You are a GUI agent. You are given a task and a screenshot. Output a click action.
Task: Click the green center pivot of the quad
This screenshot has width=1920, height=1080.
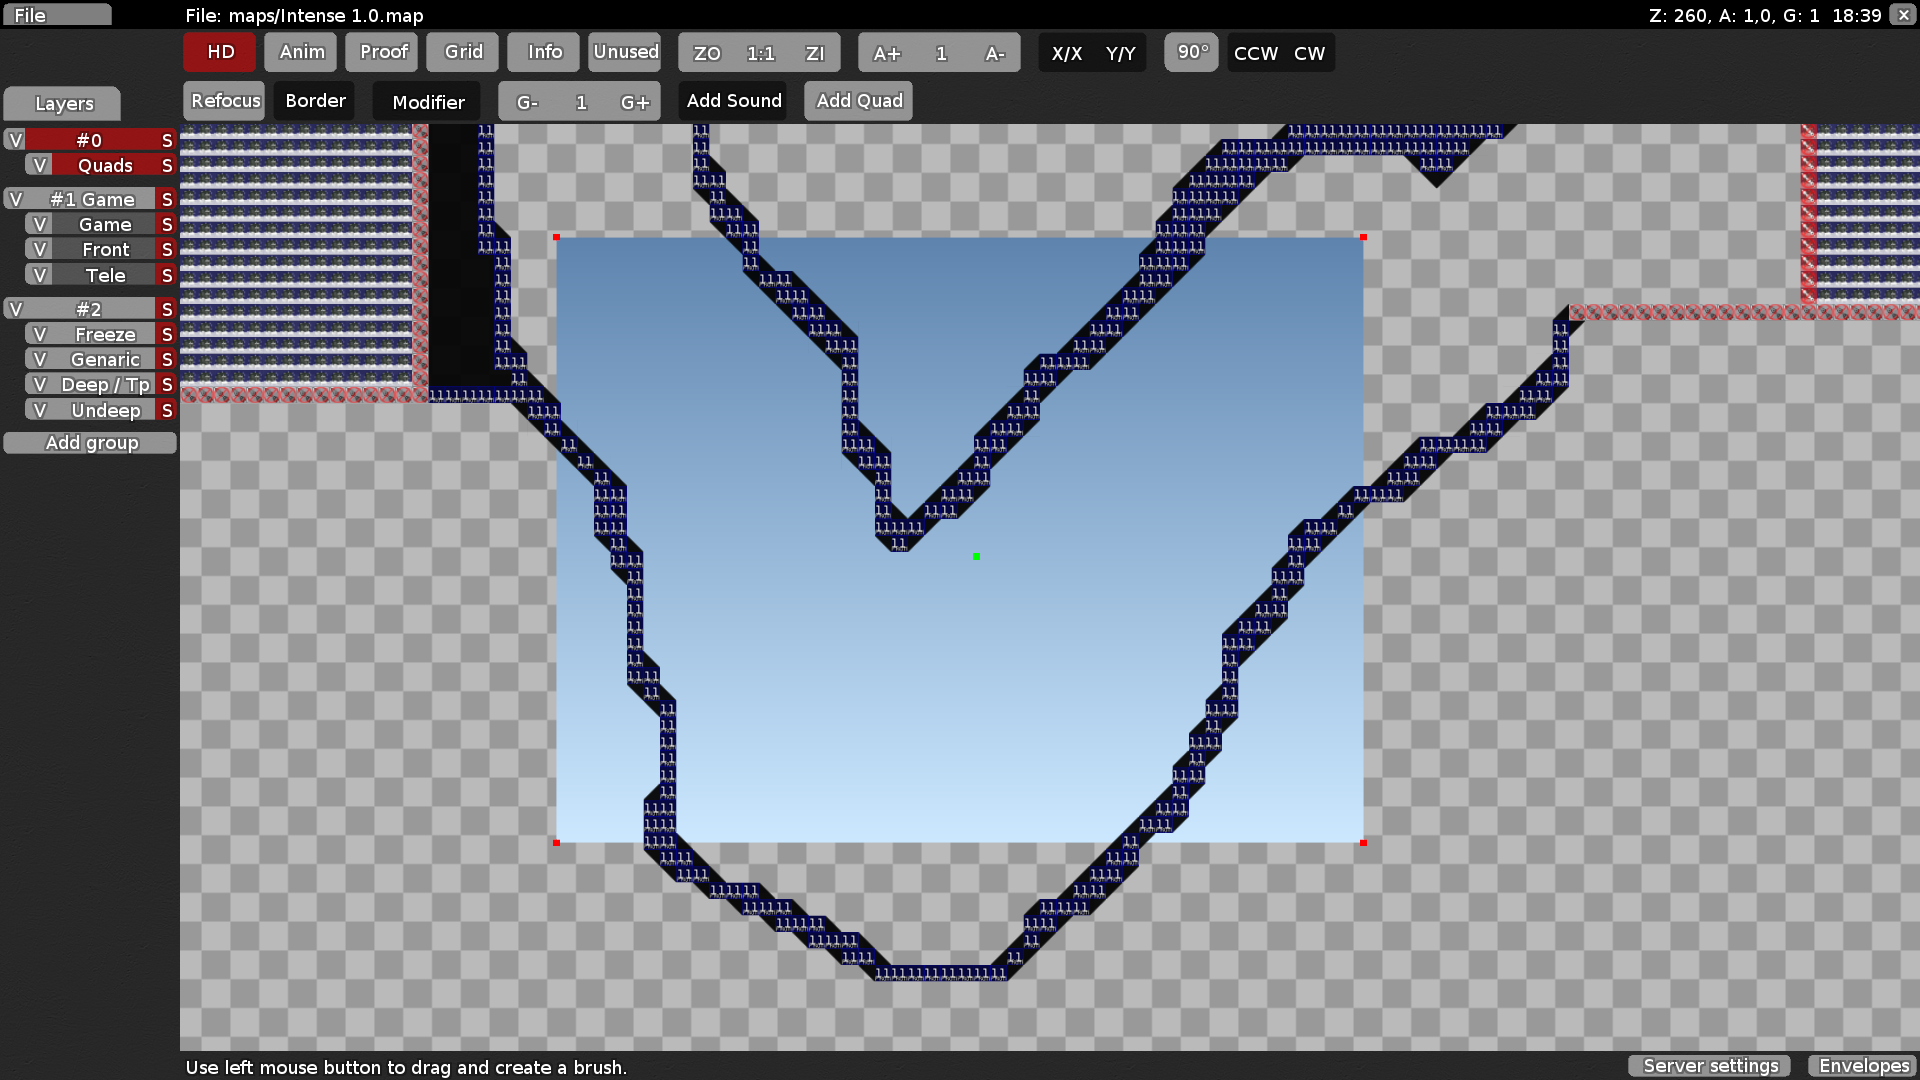[x=976, y=556]
